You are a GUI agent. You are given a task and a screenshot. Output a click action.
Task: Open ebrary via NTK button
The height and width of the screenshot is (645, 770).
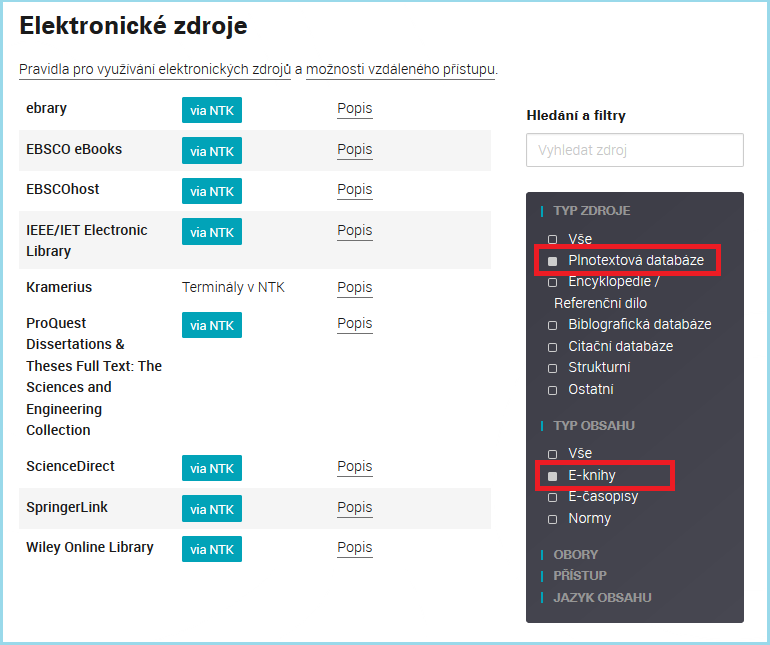click(211, 110)
